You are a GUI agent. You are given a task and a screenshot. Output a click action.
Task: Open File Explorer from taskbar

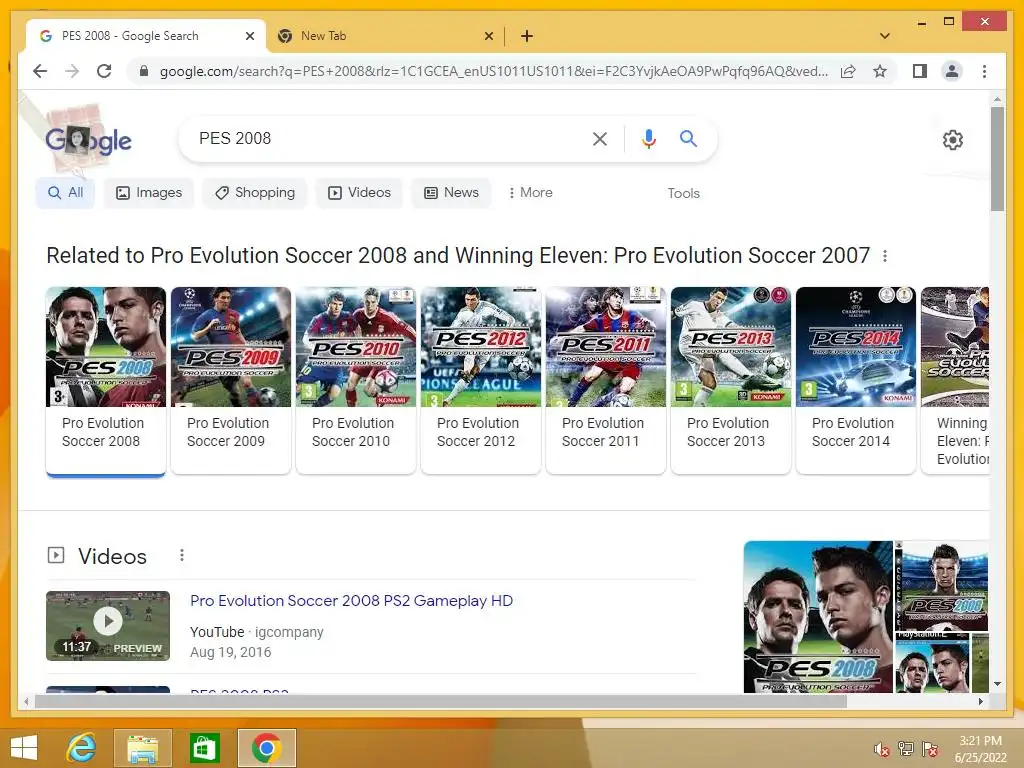[142, 748]
